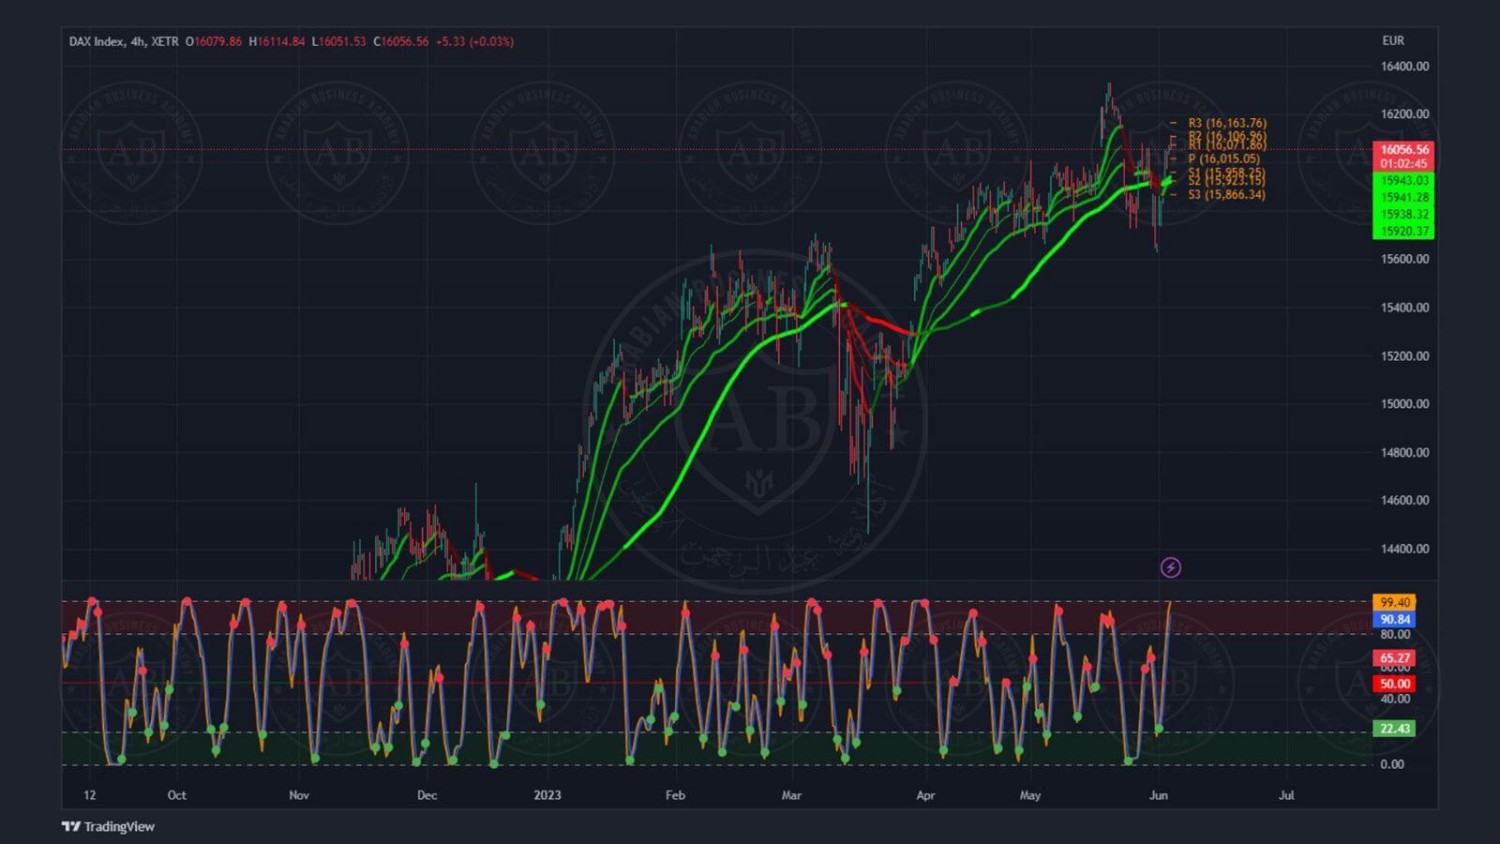The width and height of the screenshot is (1500, 844).
Task: Click the EUR currency label
Action: pyautogui.click(x=1392, y=41)
